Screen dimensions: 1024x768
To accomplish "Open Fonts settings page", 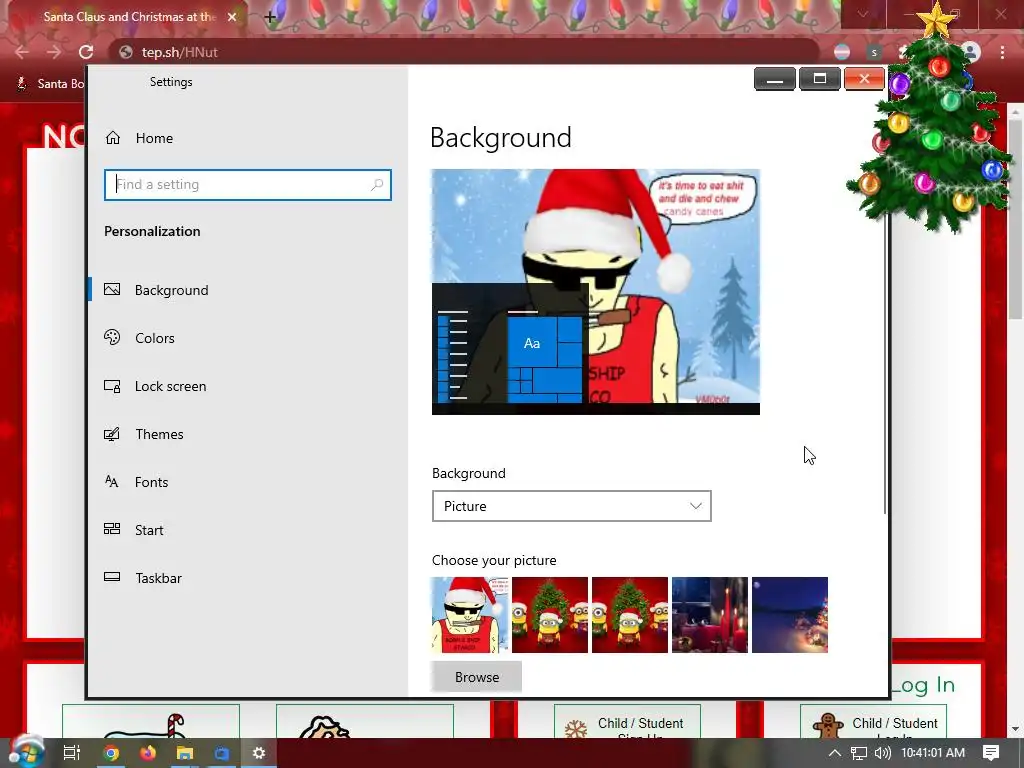I will pyautogui.click(x=151, y=482).
